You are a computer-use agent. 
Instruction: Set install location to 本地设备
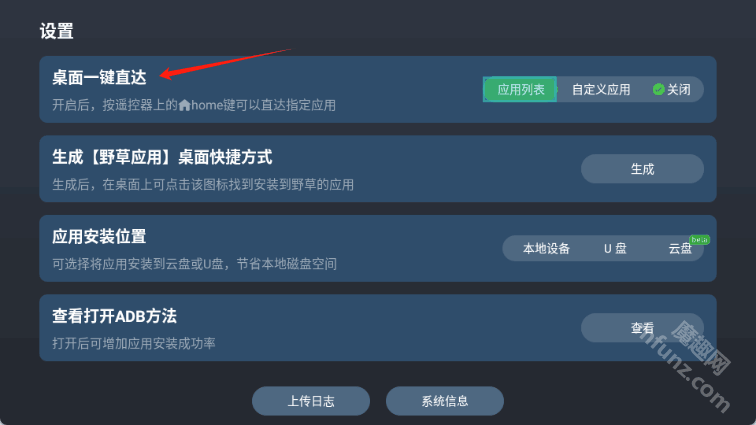pos(546,248)
